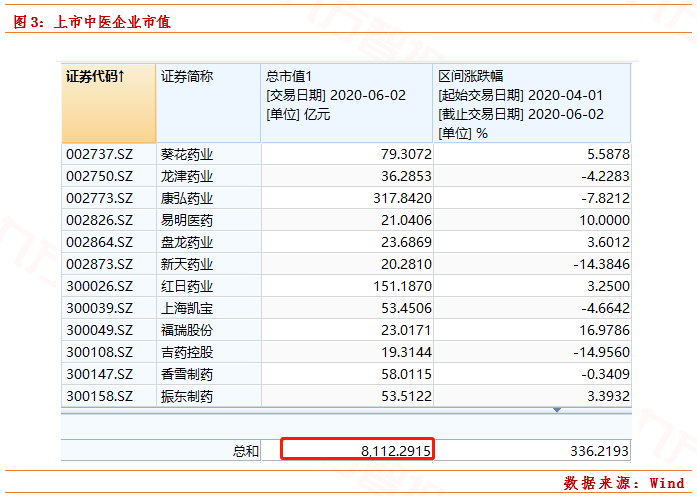697x496 pixels.
Task: Click stock code 002826.SZ
Action: click(x=99, y=220)
